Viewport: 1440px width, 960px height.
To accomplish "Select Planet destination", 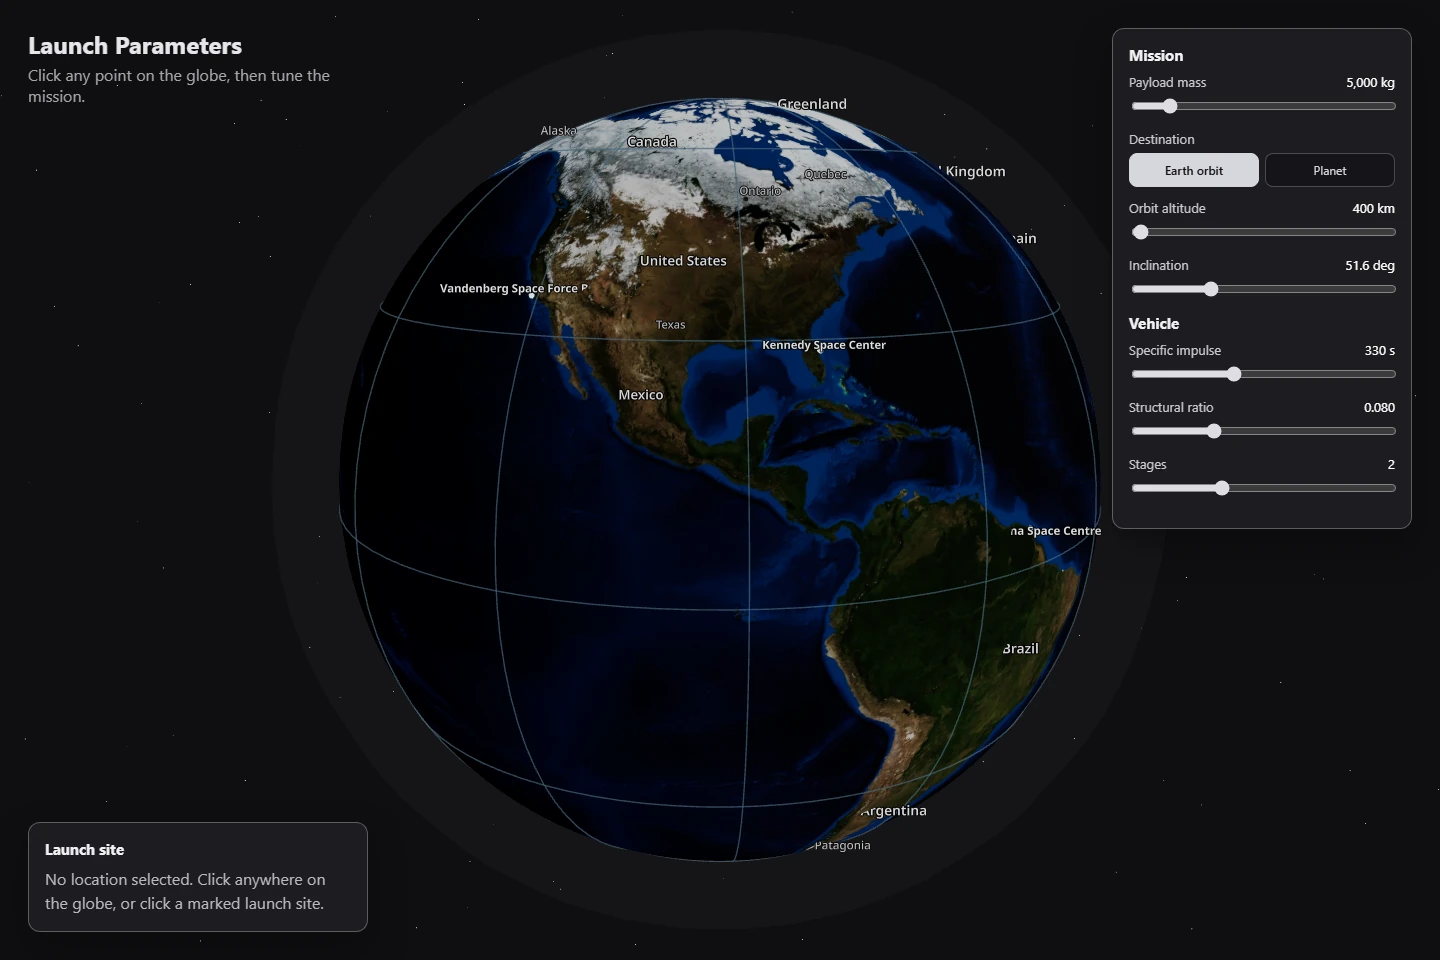I will [1329, 170].
